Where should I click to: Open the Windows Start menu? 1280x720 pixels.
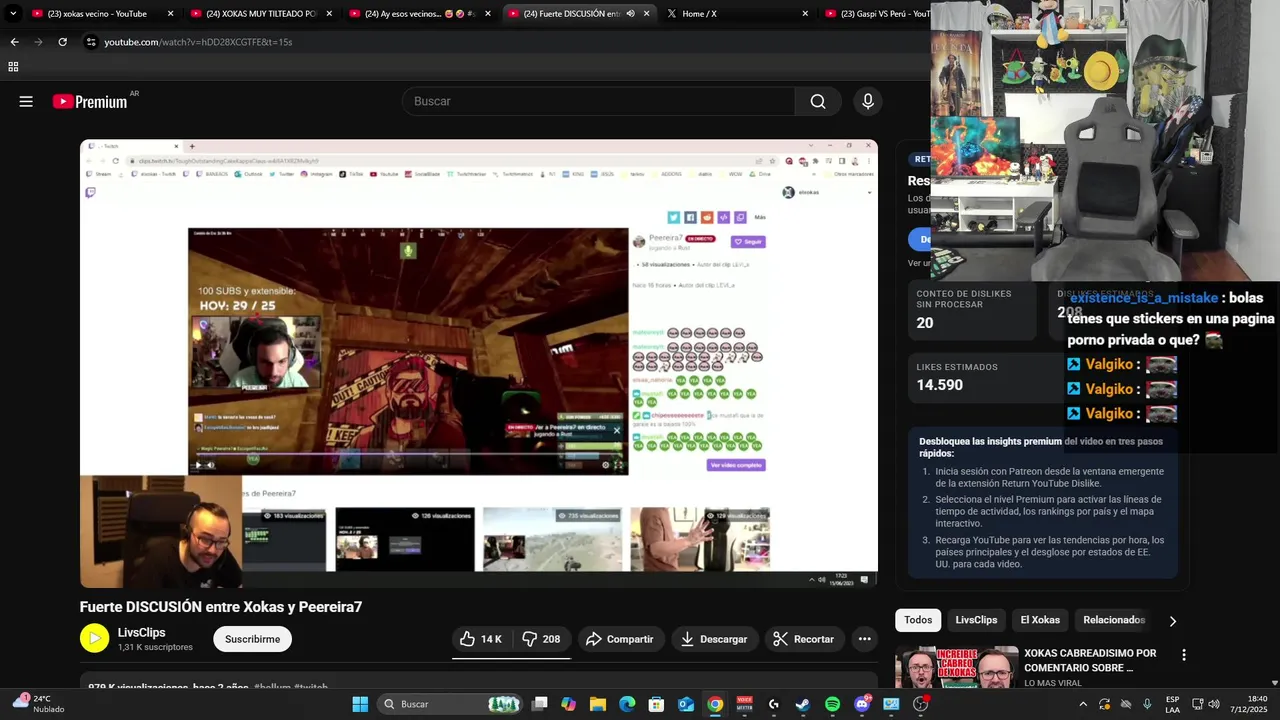pyautogui.click(x=360, y=704)
